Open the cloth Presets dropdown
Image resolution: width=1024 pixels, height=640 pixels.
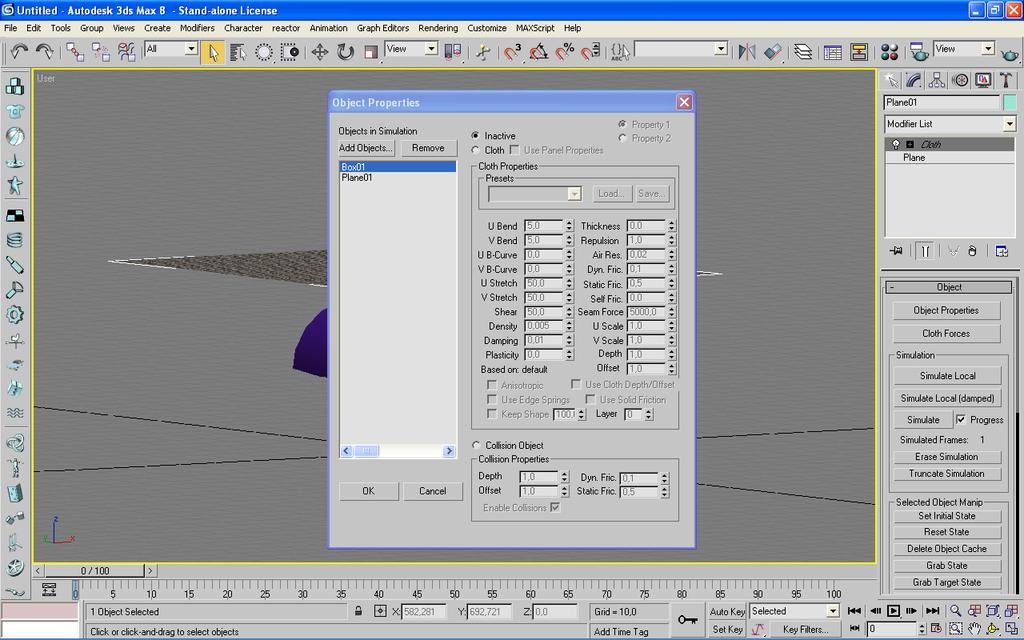click(534, 193)
